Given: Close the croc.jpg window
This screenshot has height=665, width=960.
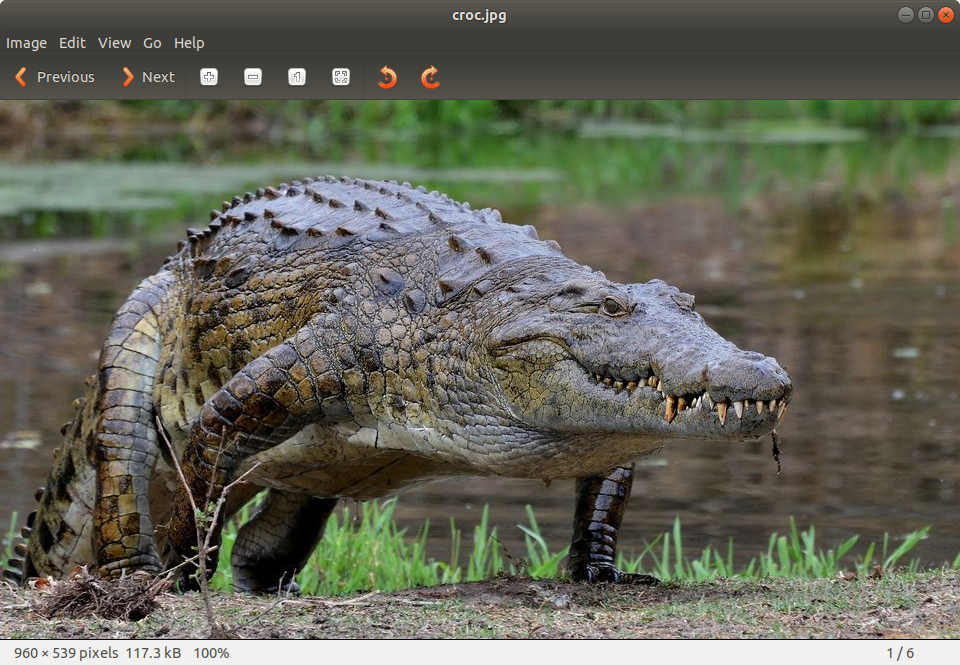Looking at the screenshot, I should [x=945, y=14].
